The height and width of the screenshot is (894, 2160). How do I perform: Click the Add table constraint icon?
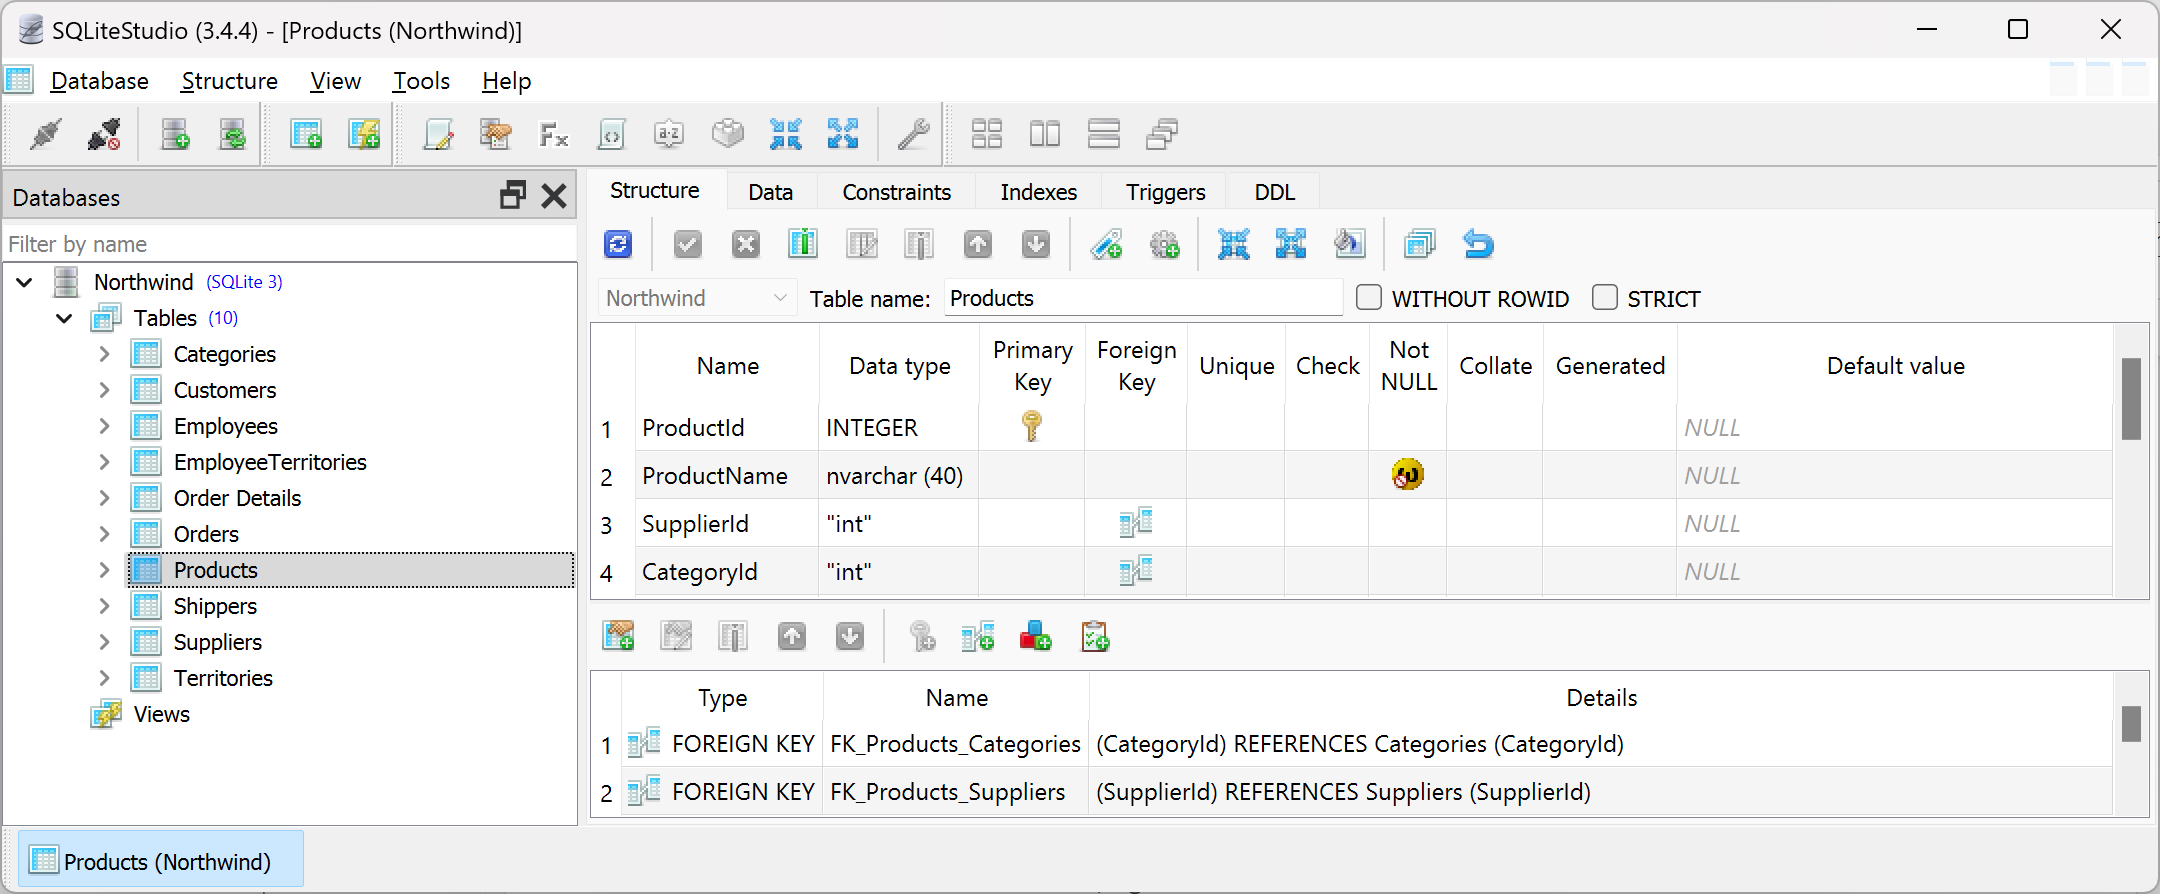tap(618, 636)
